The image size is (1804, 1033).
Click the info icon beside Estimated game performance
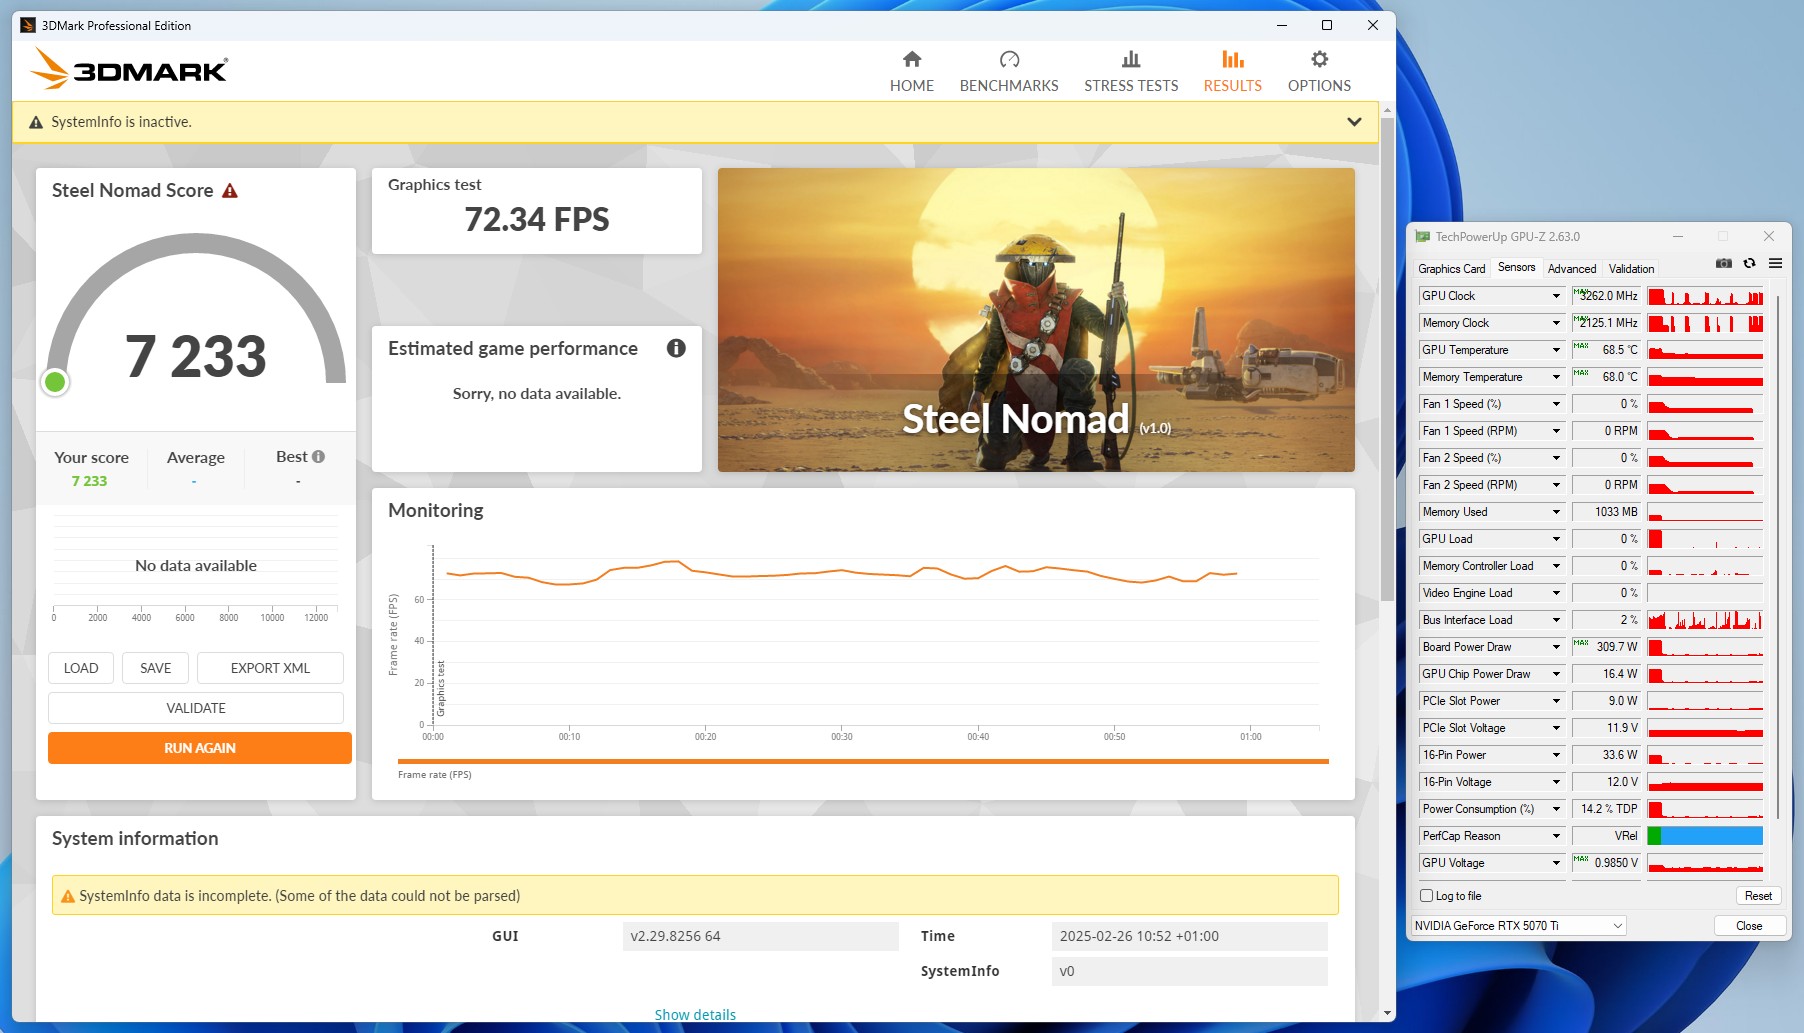676,348
